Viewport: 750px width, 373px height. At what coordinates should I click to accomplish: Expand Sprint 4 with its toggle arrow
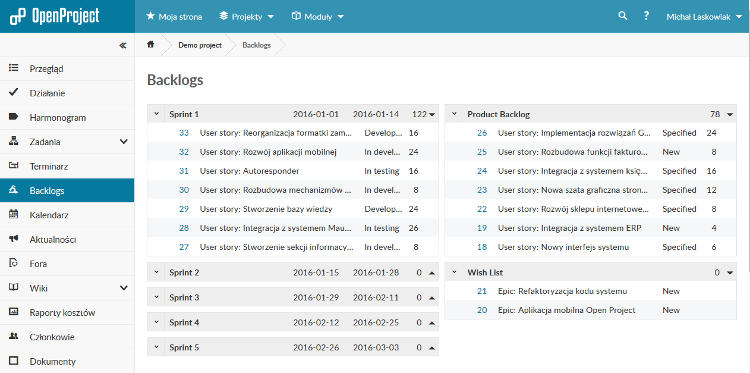click(x=156, y=322)
